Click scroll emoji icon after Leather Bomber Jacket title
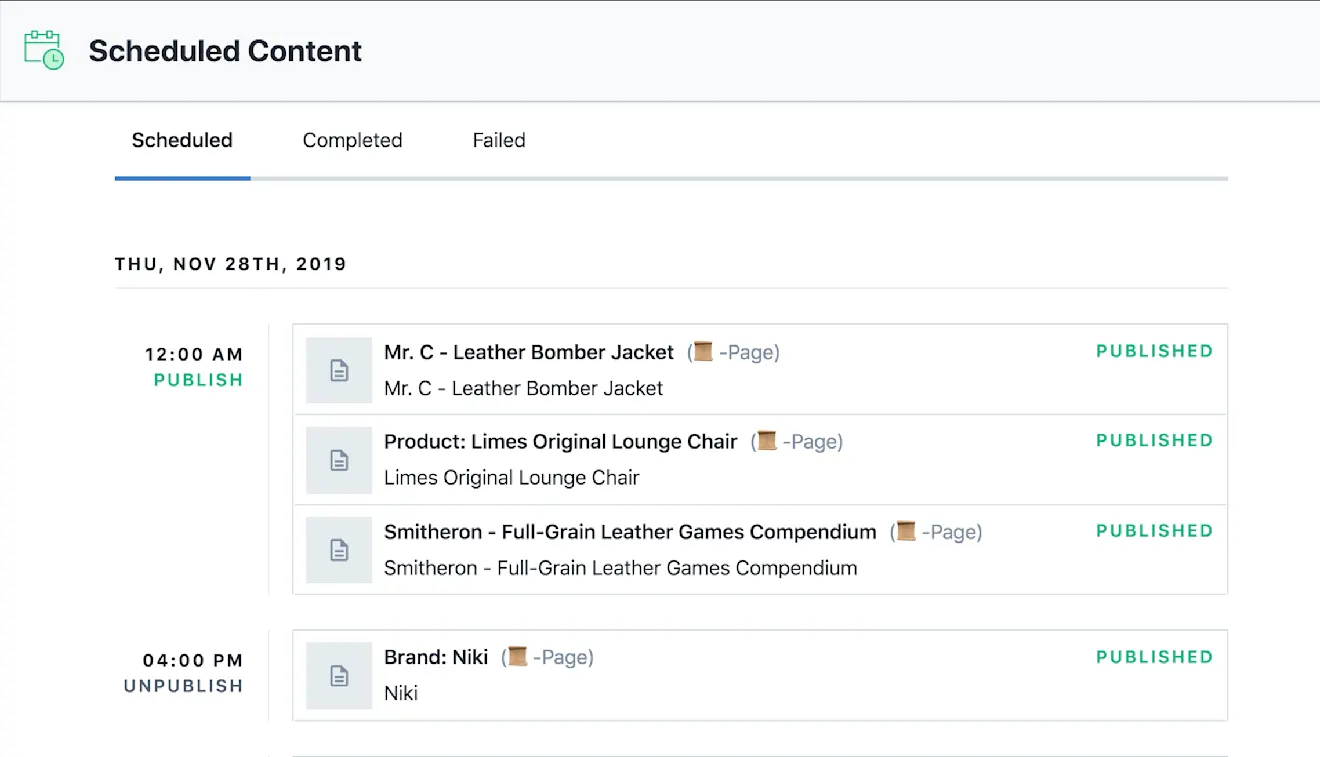Viewport: 1320px width, 757px height. (703, 352)
